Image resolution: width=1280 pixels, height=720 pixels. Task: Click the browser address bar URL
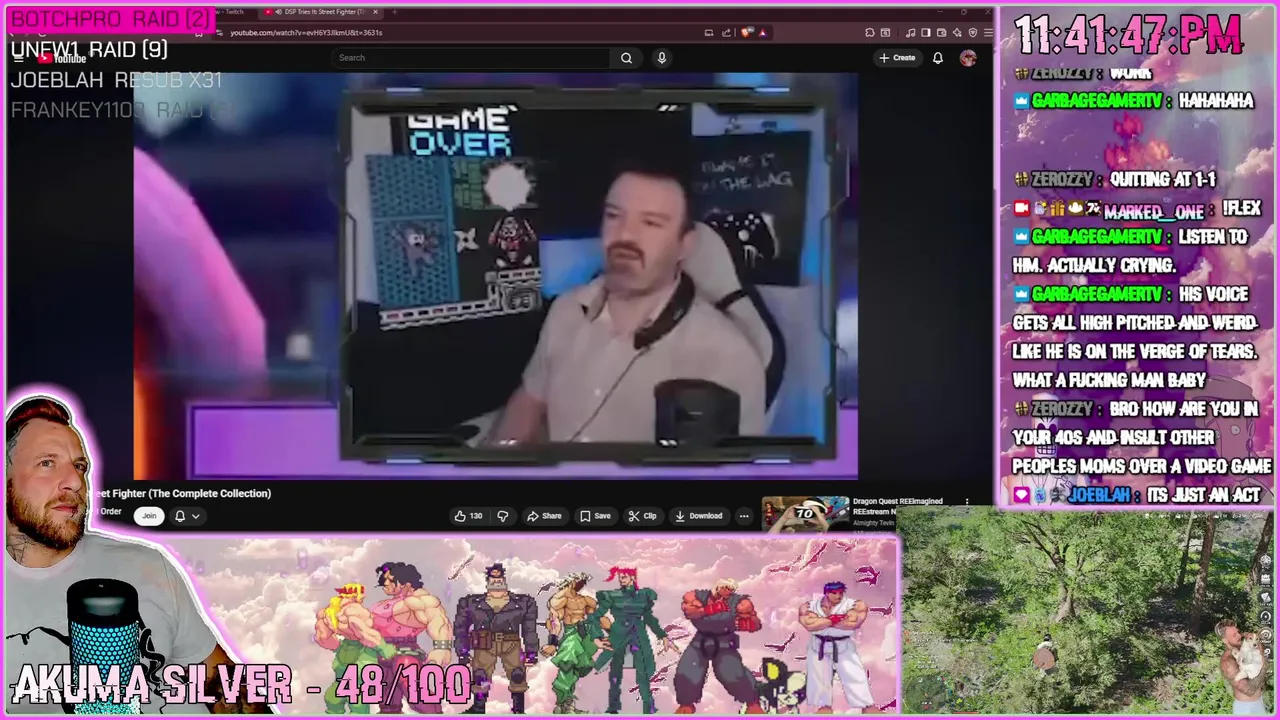(x=306, y=33)
